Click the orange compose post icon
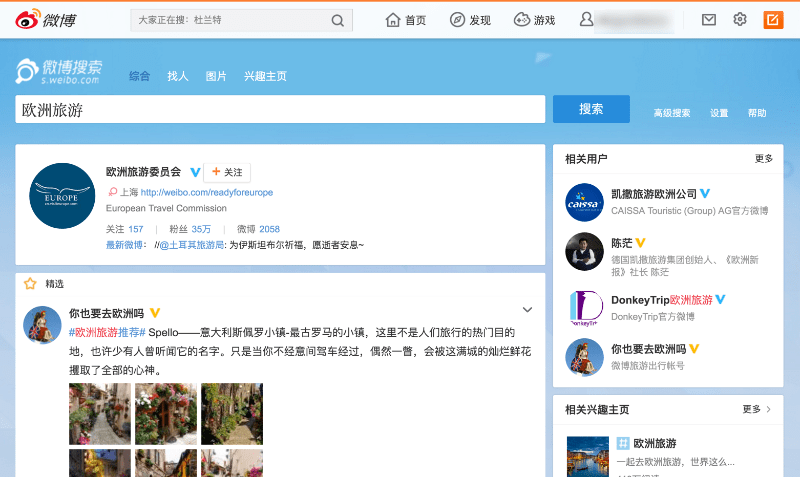The height and width of the screenshot is (477, 800). [773, 20]
